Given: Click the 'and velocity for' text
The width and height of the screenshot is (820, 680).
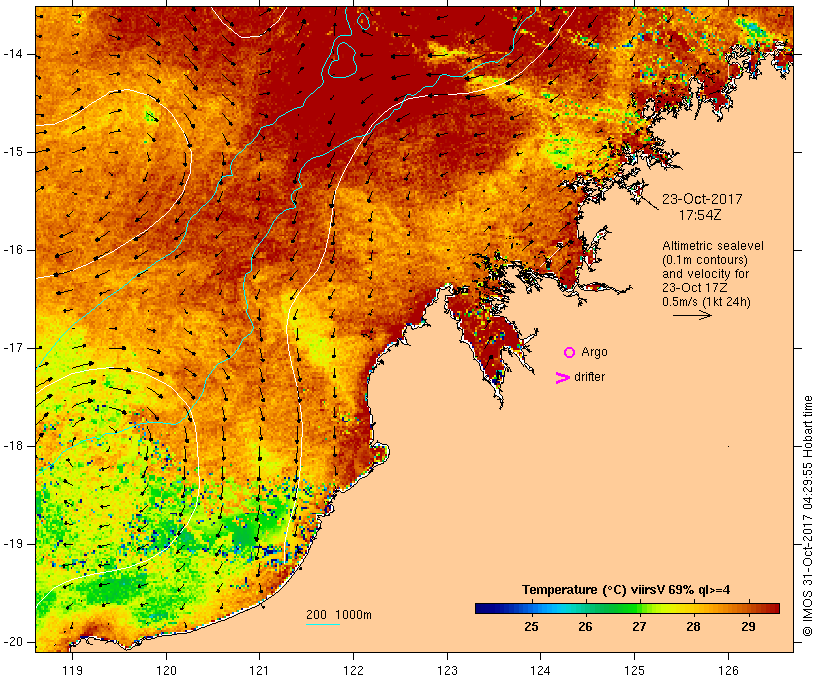Looking at the screenshot, I should 705,274.
